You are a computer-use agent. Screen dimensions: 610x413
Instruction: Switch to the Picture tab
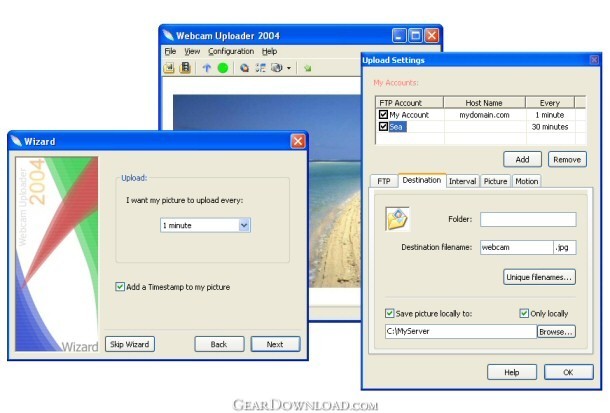pos(495,181)
